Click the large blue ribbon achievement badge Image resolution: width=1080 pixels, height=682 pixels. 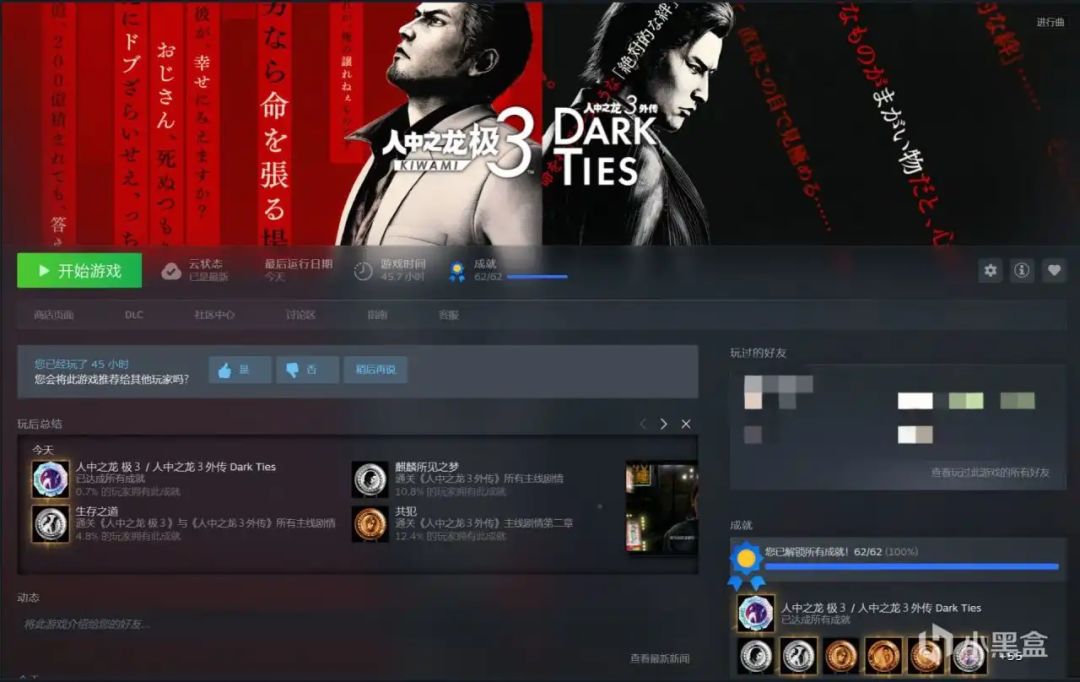pos(746,565)
